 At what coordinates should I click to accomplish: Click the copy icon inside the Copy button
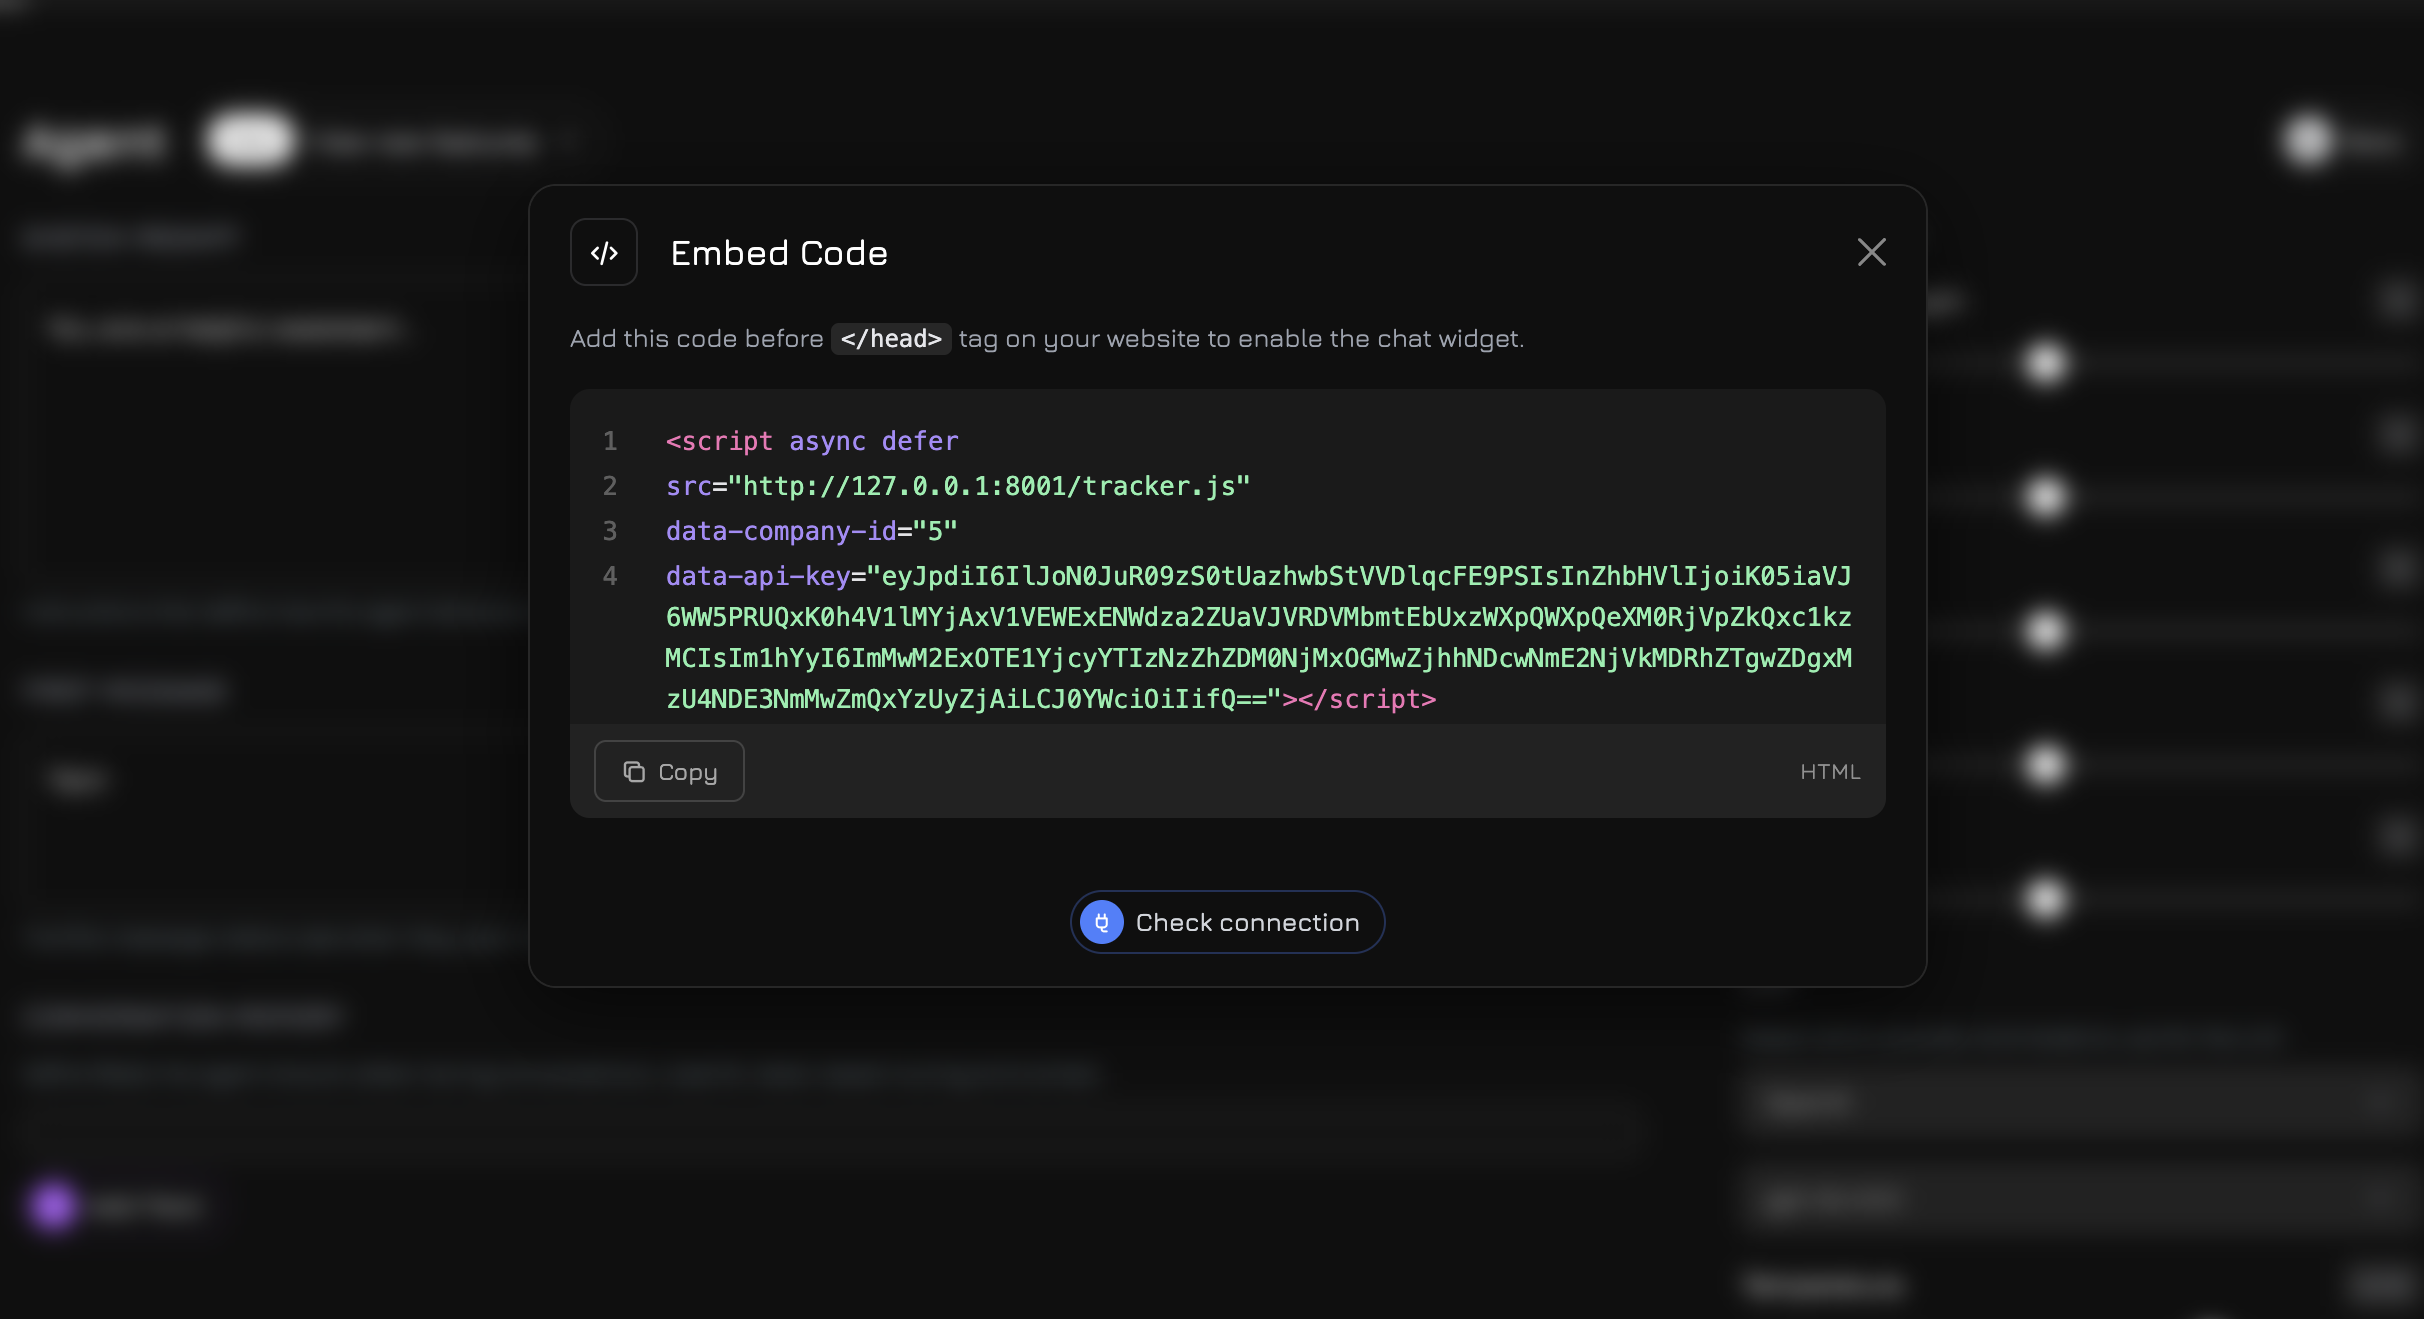[x=634, y=771]
